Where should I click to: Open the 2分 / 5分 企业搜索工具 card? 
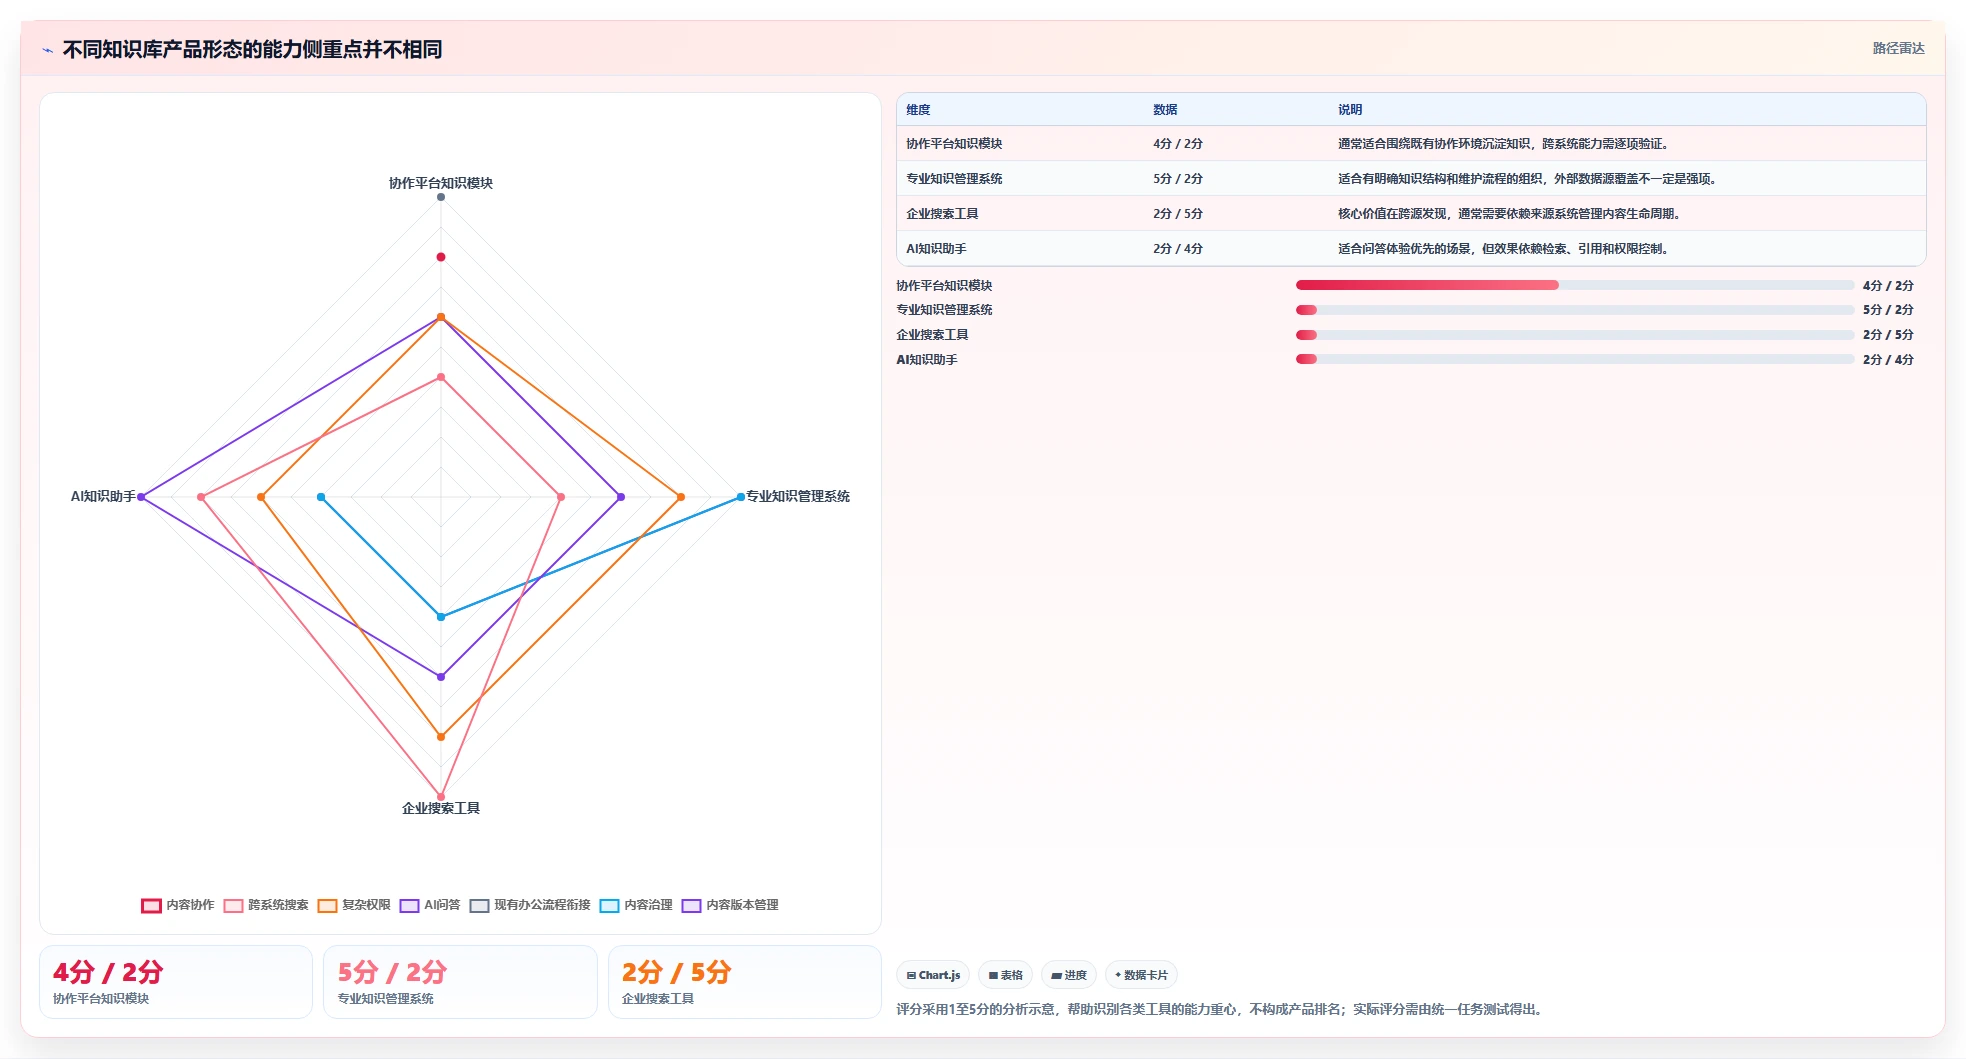[x=745, y=982]
